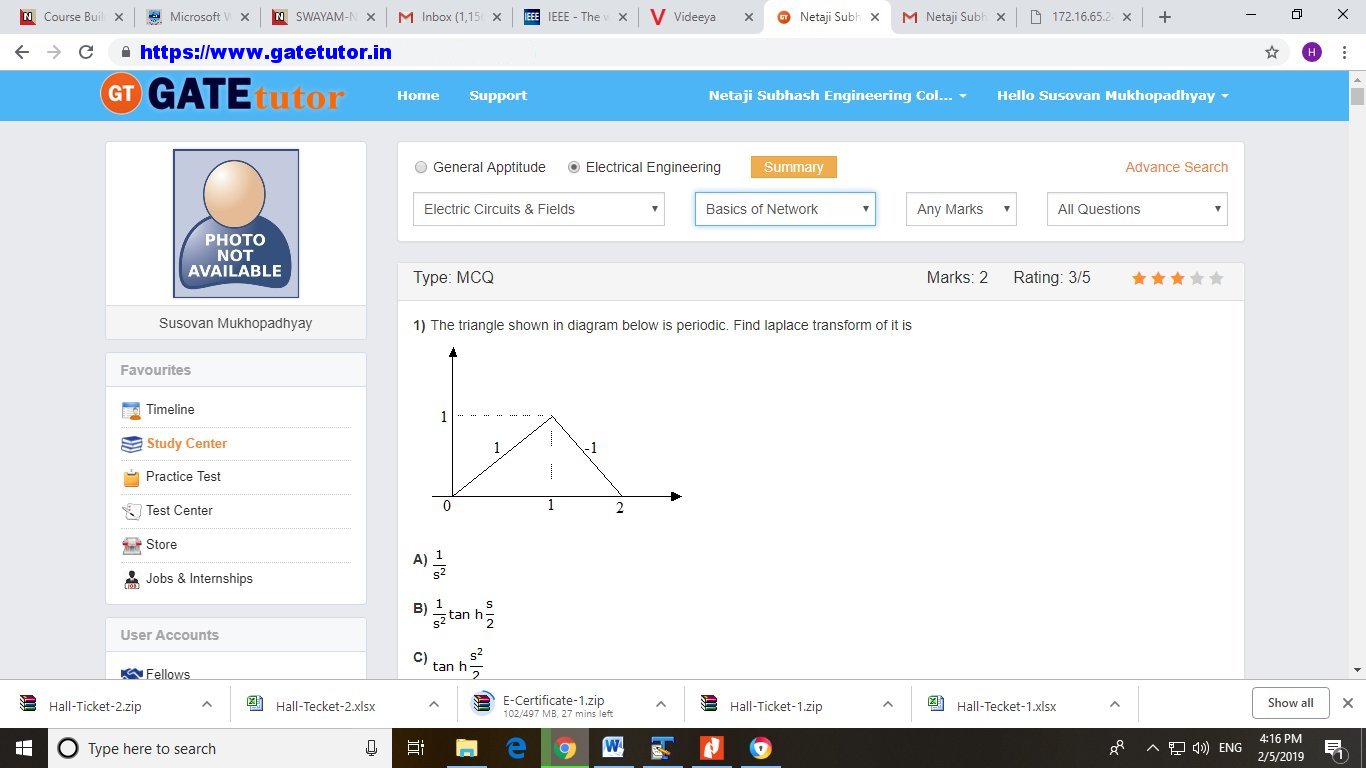Reload the page with refresh icon

pyautogui.click(x=86, y=52)
